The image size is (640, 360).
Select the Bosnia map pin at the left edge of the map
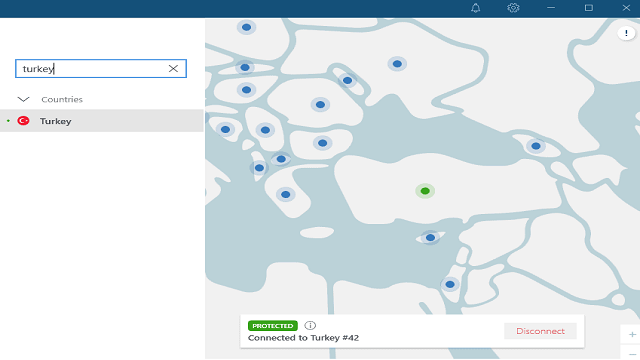point(225,129)
